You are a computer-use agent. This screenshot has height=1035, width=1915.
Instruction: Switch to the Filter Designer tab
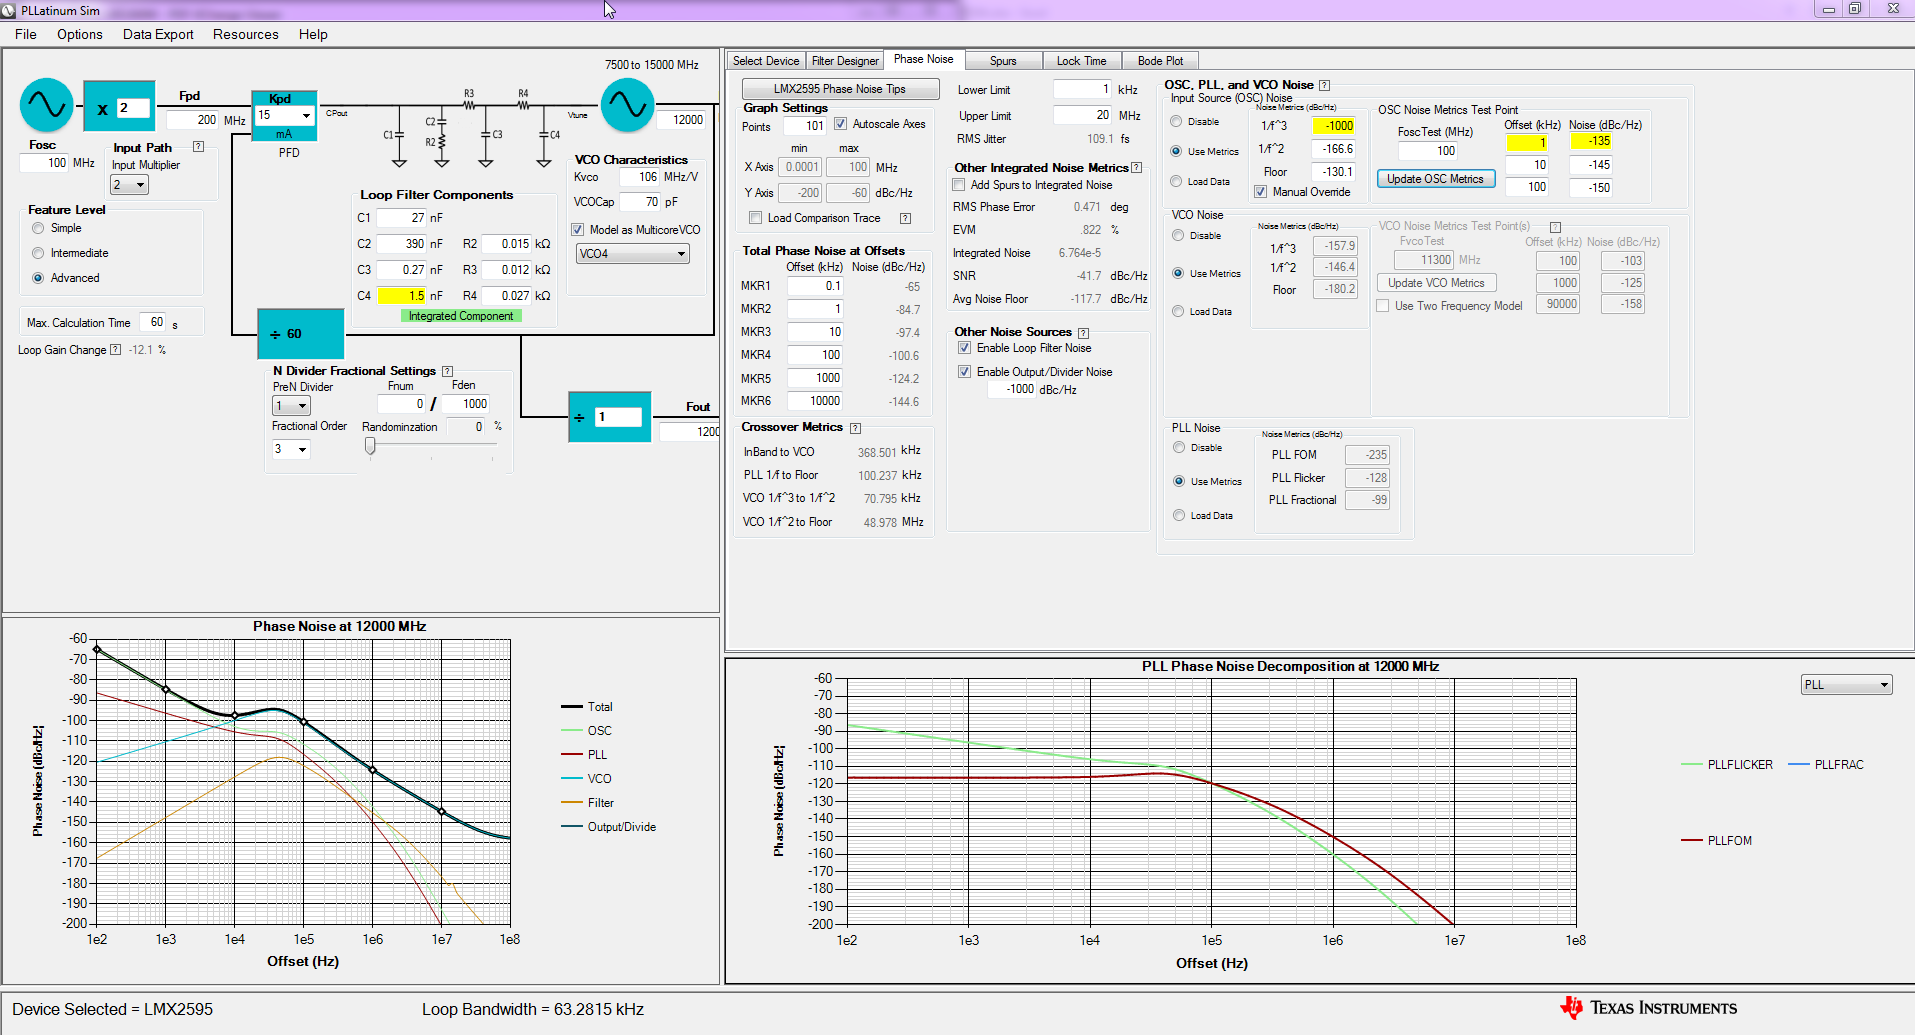845,61
